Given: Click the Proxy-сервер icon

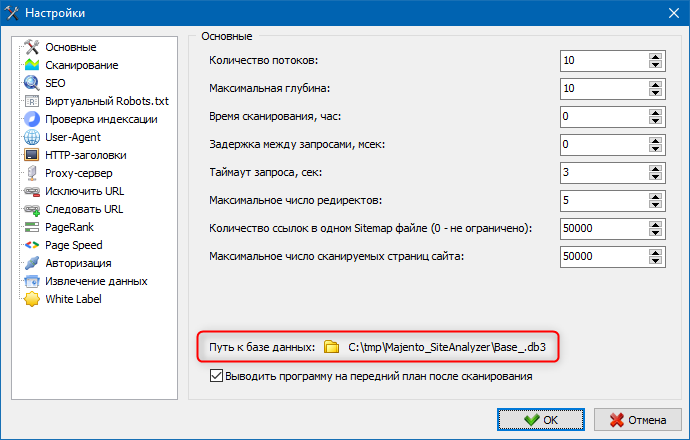Looking at the screenshot, I should coord(32,173).
